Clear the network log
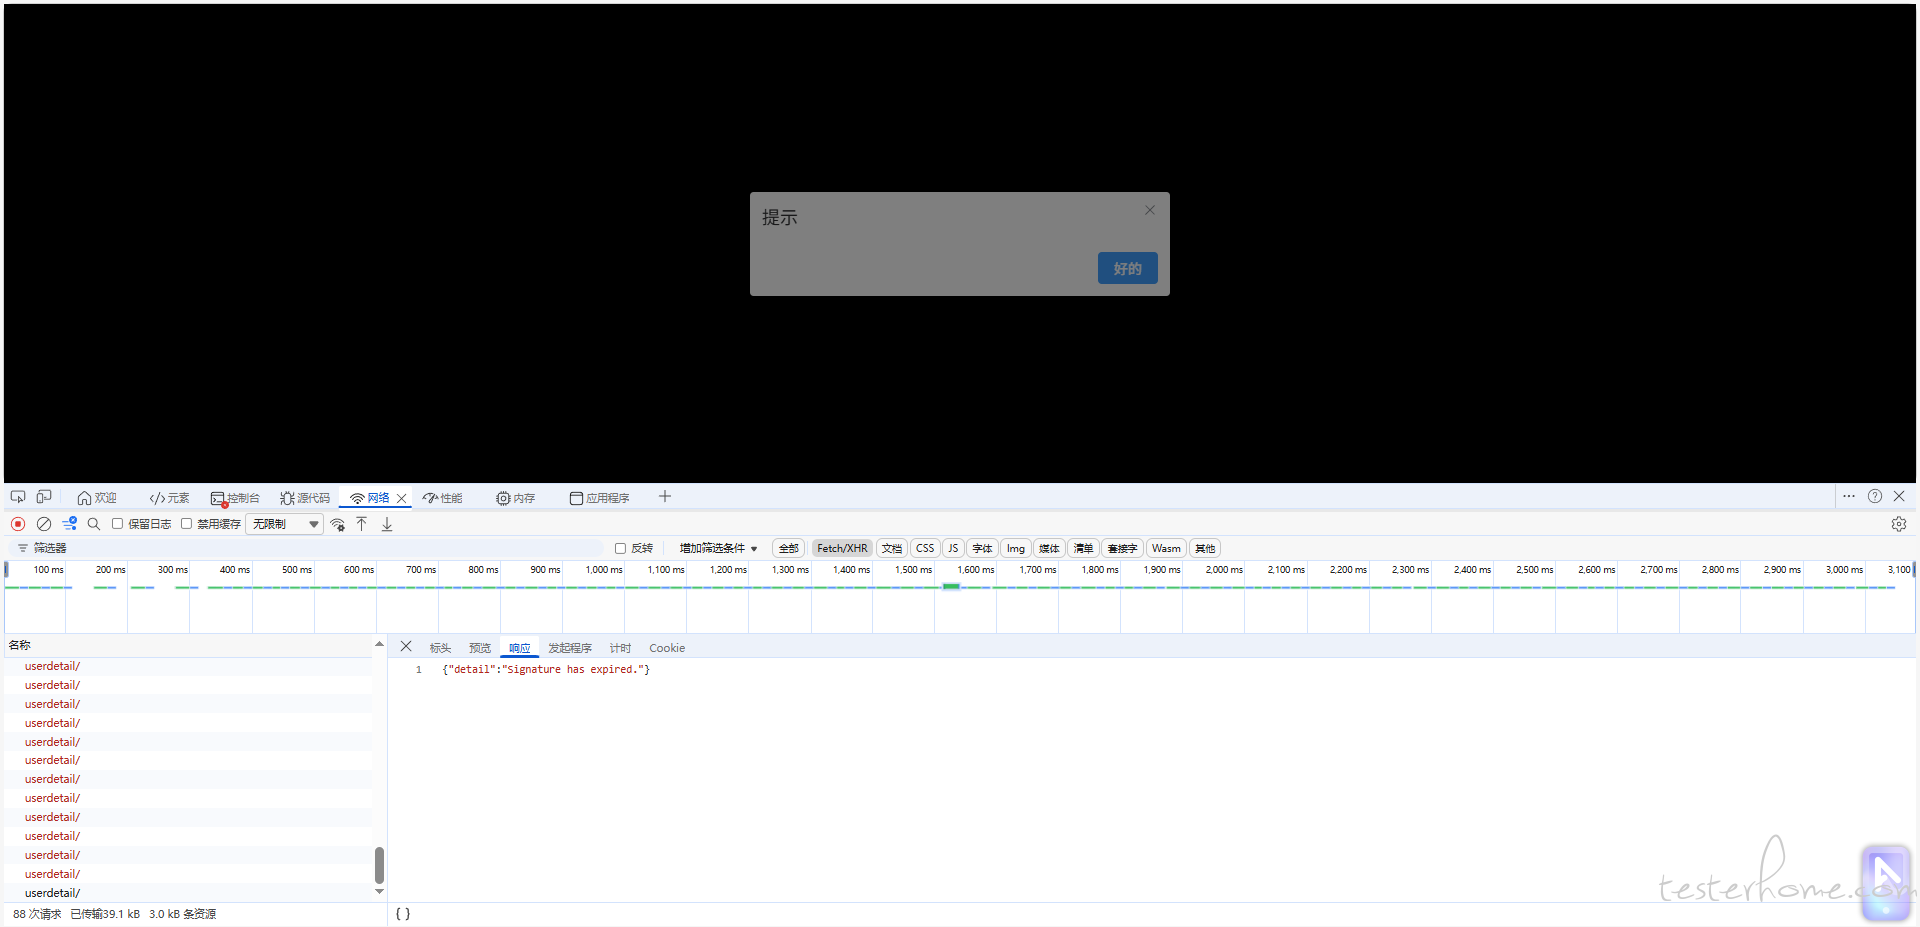Image resolution: width=1920 pixels, height=927 pixels. pyautogui.click(x=44, y=524)
